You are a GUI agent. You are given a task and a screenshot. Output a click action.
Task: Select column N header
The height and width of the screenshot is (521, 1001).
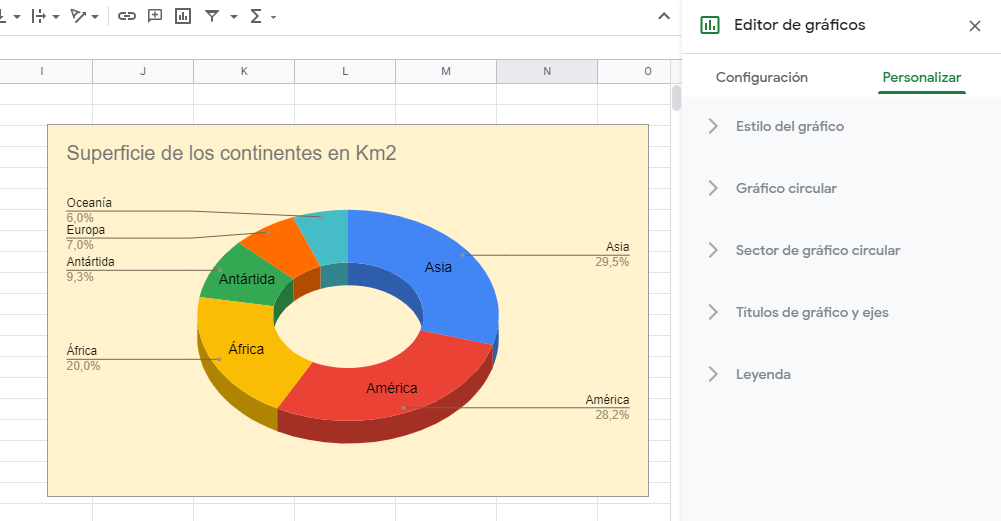point(546,71)
